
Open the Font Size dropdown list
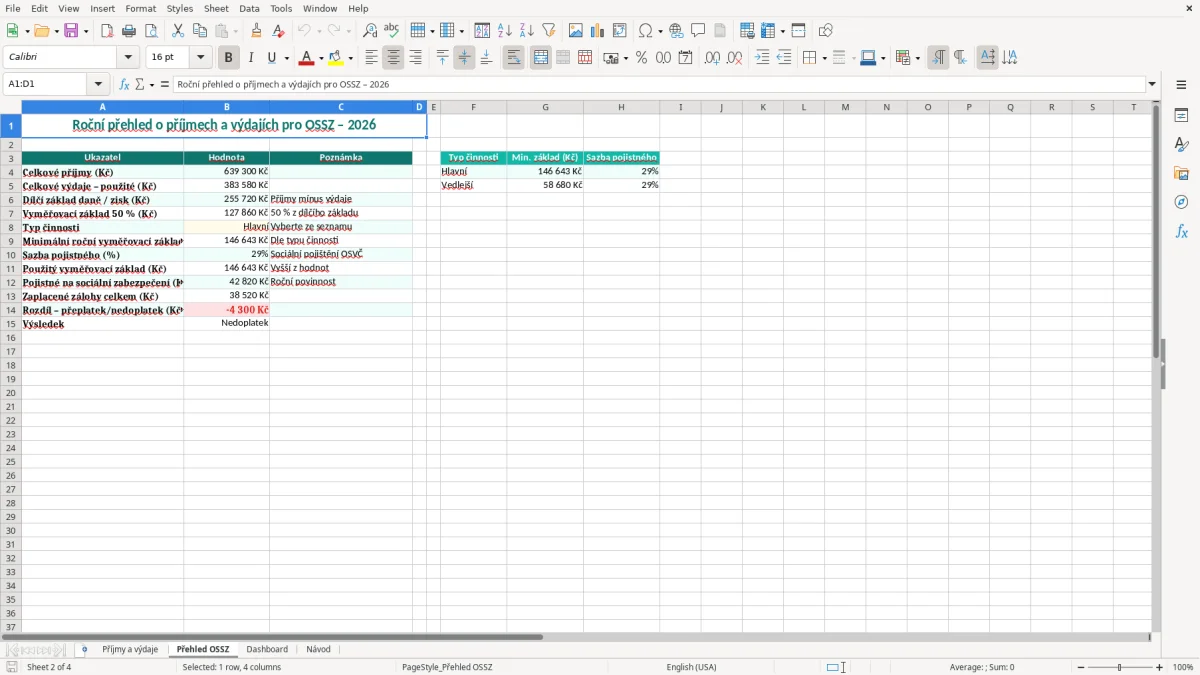pyautogui.click(x=201, y=58)
